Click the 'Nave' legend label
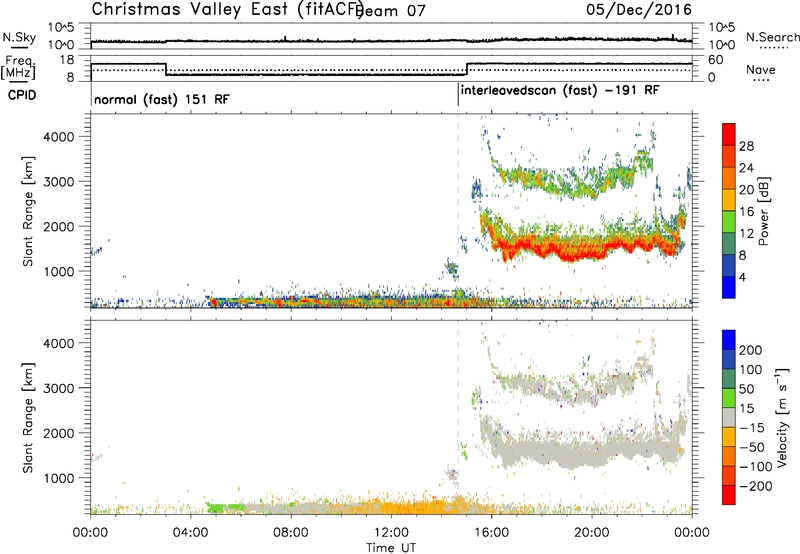The height and width of the screenshot is (554, 800). pos(761,70)
